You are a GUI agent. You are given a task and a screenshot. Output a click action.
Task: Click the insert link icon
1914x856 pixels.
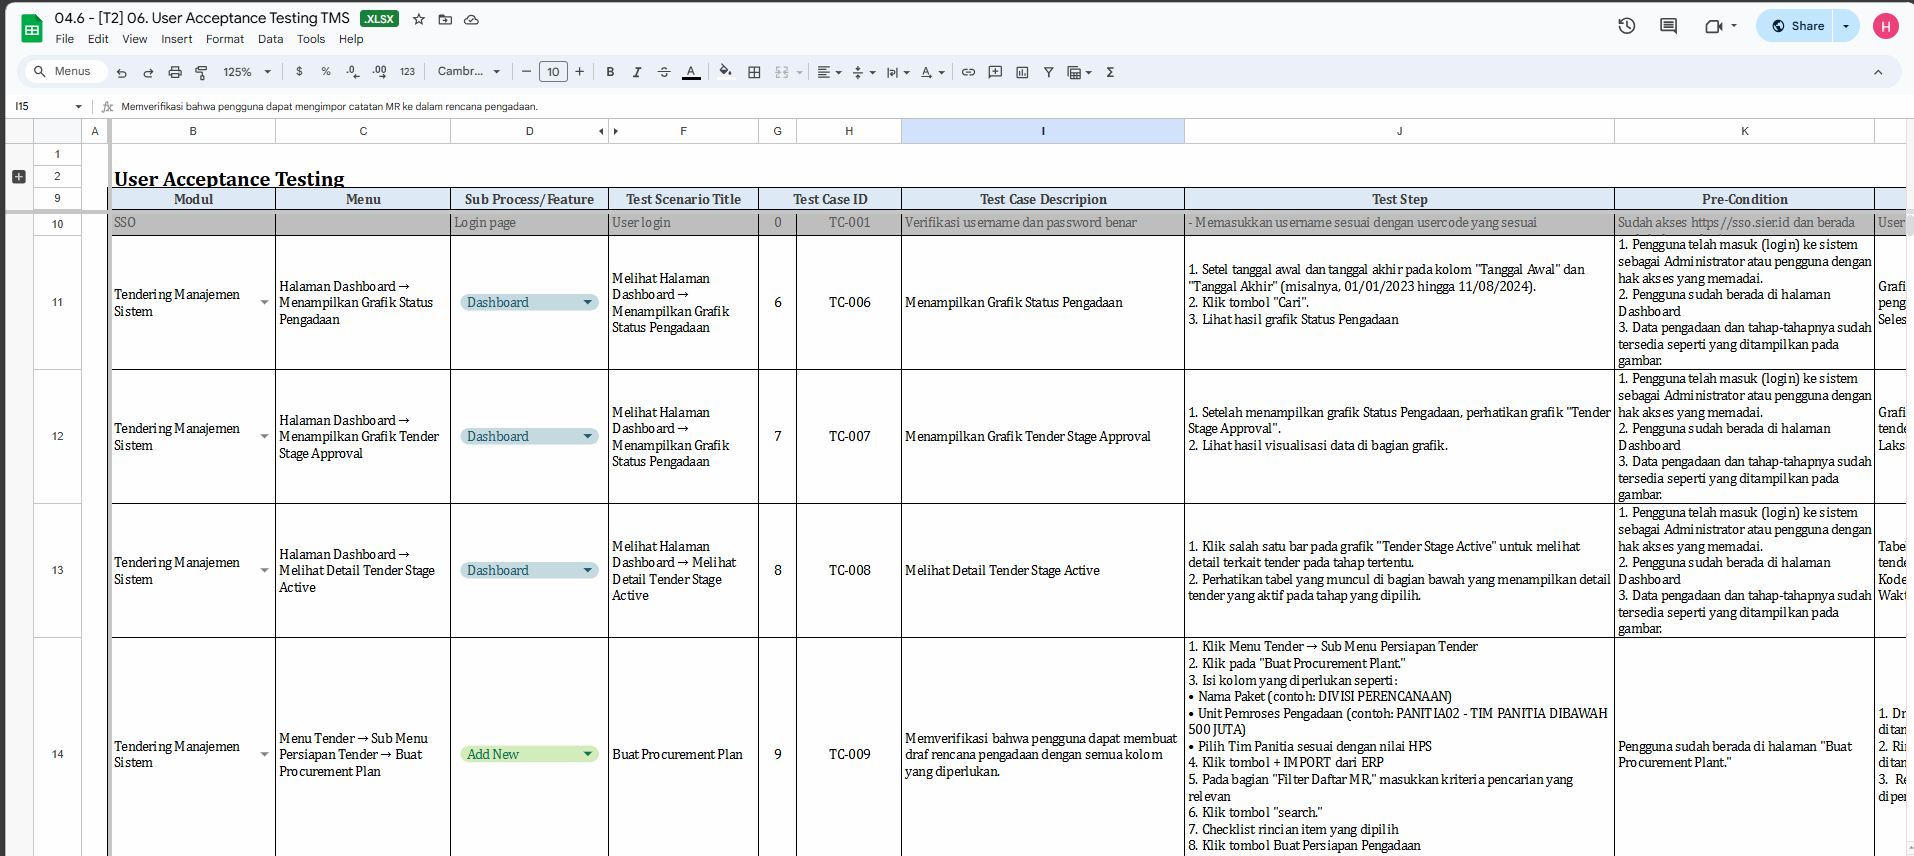[968, 72]
